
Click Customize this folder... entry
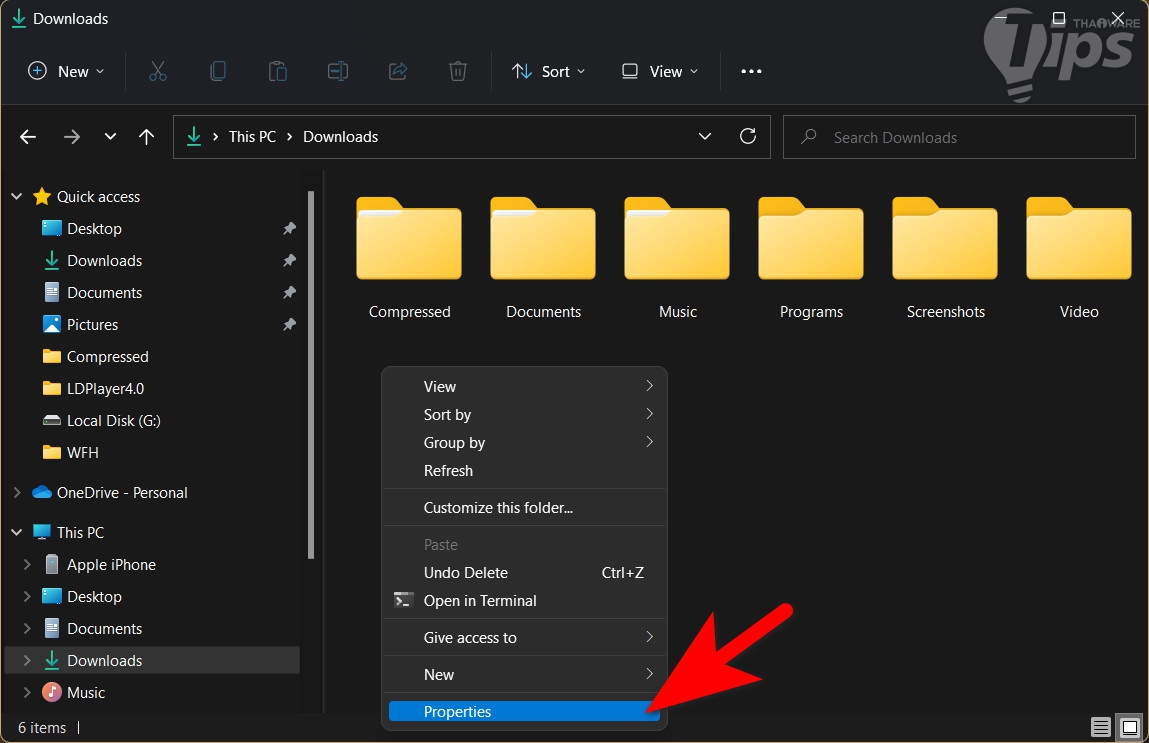[498, 508]
